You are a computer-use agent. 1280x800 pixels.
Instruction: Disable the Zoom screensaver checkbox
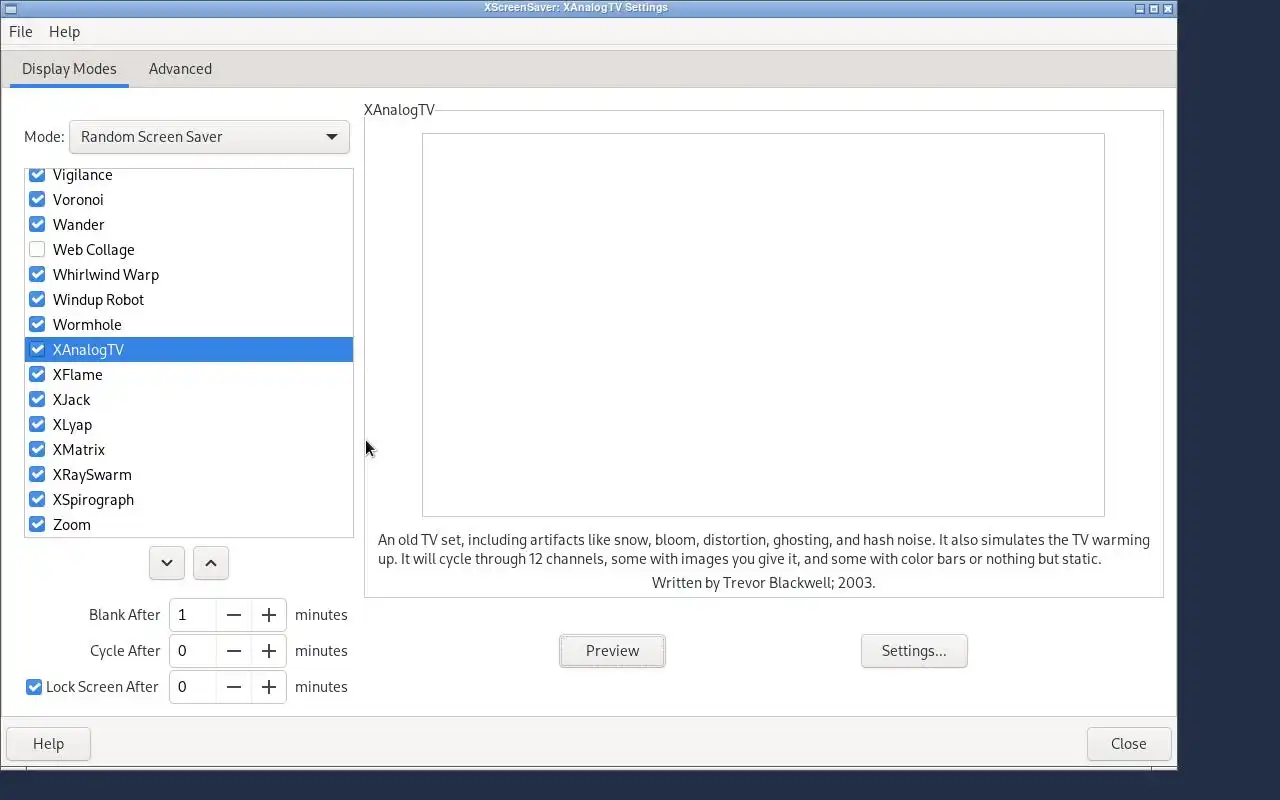coord(37,525)
